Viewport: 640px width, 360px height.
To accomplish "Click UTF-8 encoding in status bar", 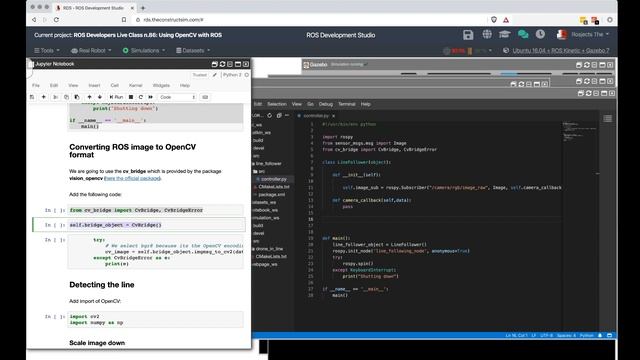I will [546, 336].
